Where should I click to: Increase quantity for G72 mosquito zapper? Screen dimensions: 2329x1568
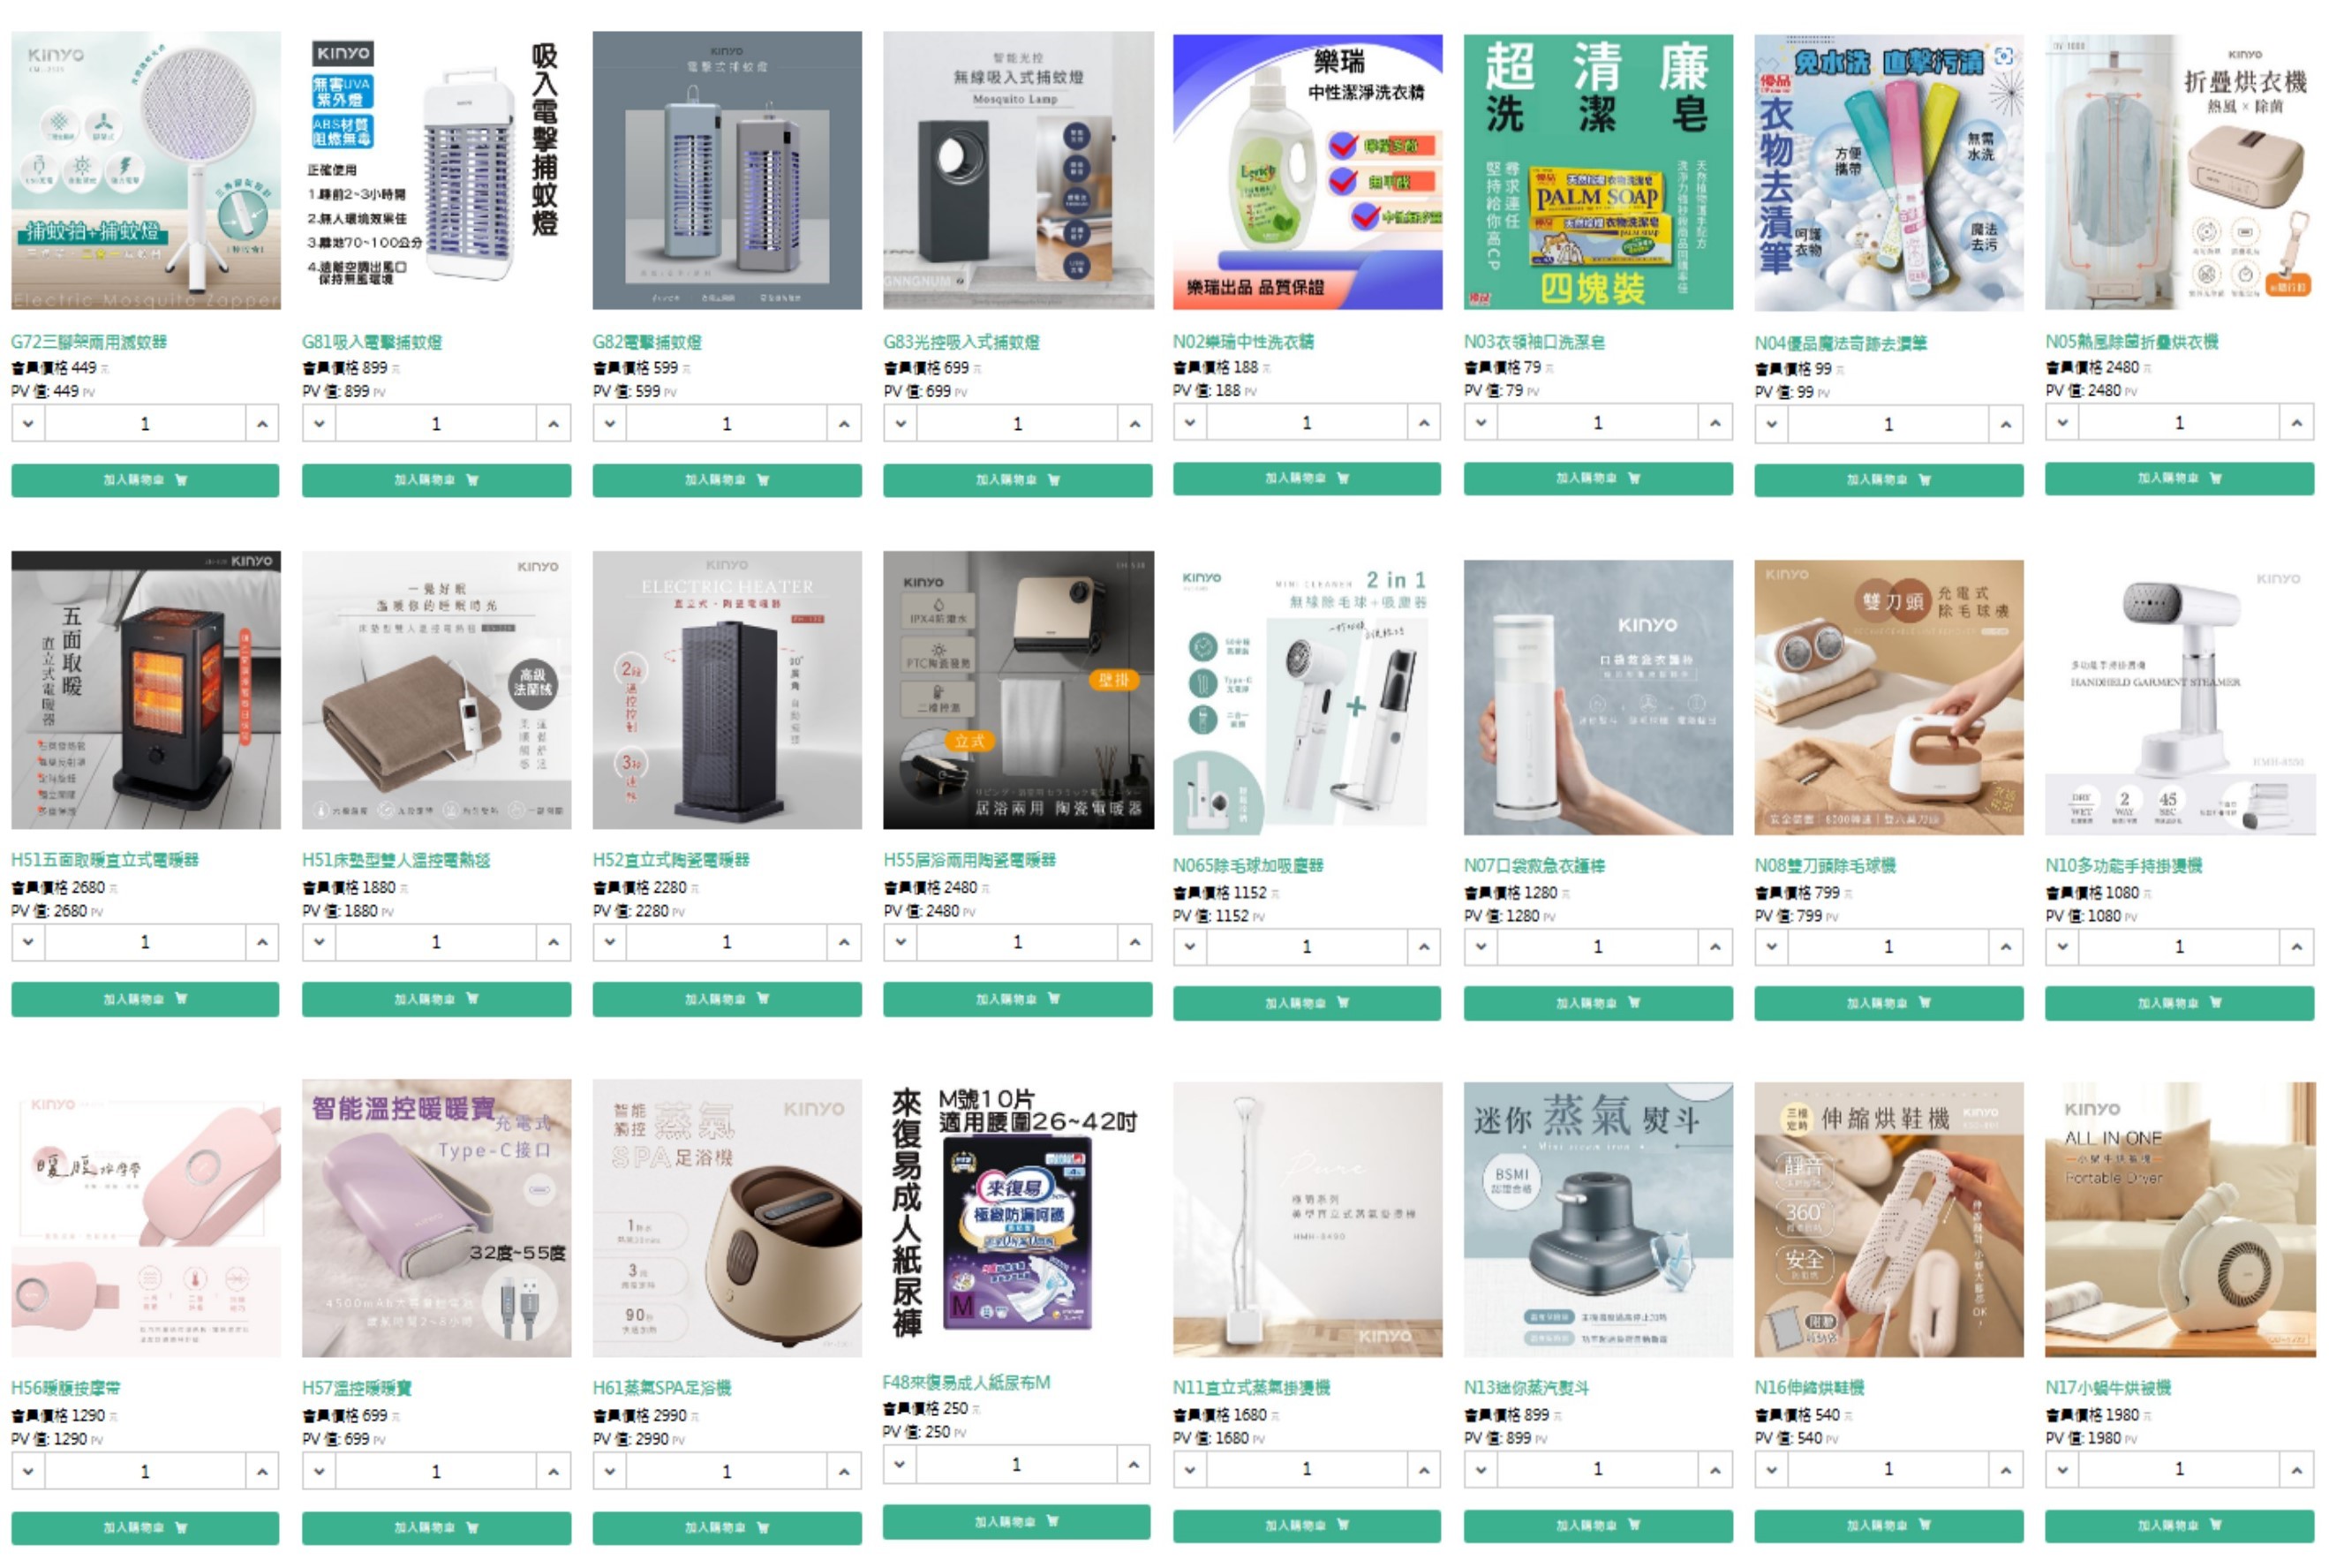click(262, 424)
